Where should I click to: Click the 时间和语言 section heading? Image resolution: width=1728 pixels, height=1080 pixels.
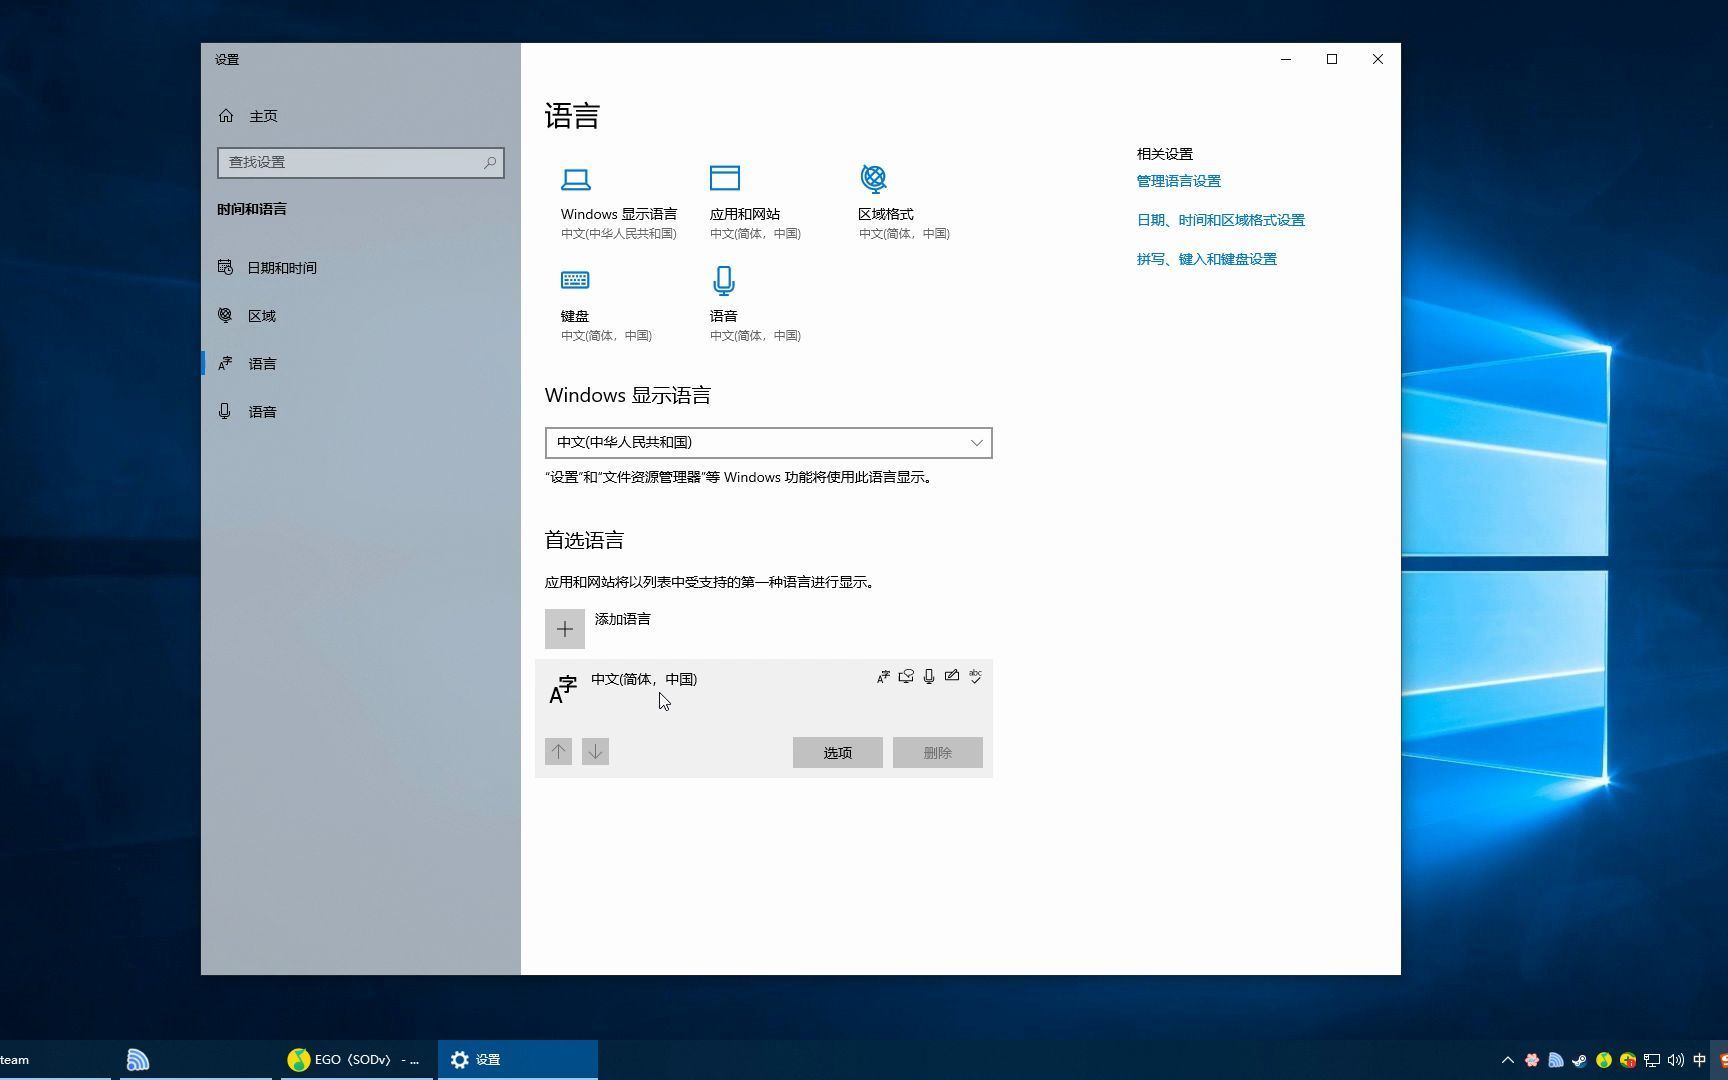pyautogui.click(x=252, y=209)
